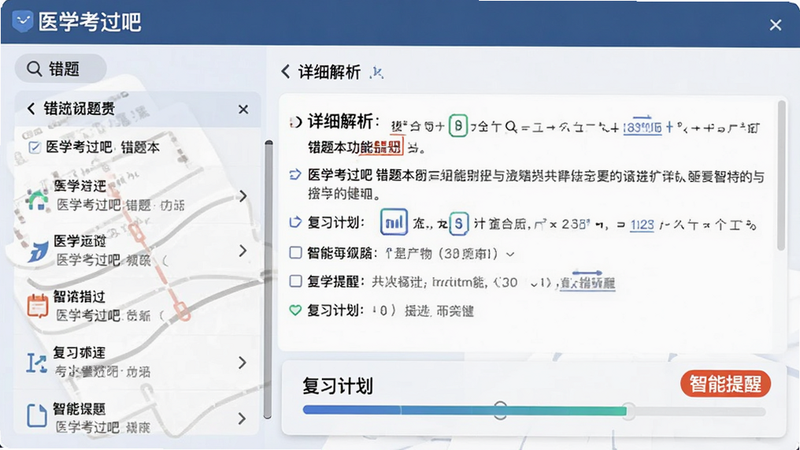Expand the 复习 sidebar row chevron
This screenshot has width=800, height=450.
click(x=243, y=363)
